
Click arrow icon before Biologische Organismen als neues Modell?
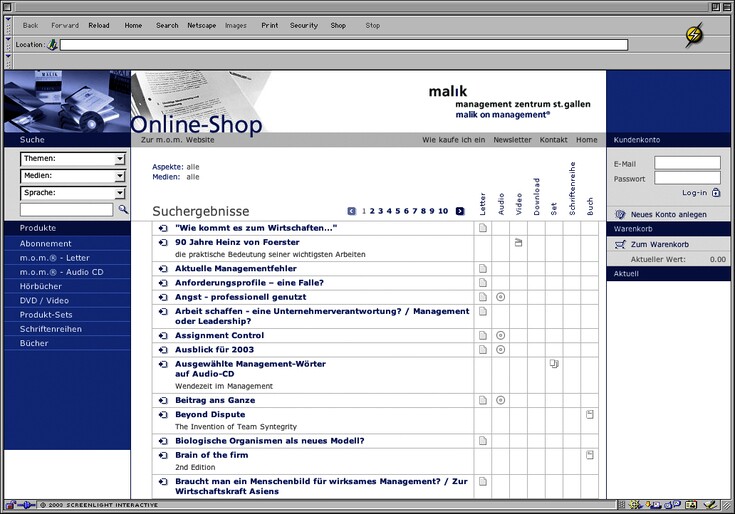tap(163, 441)
